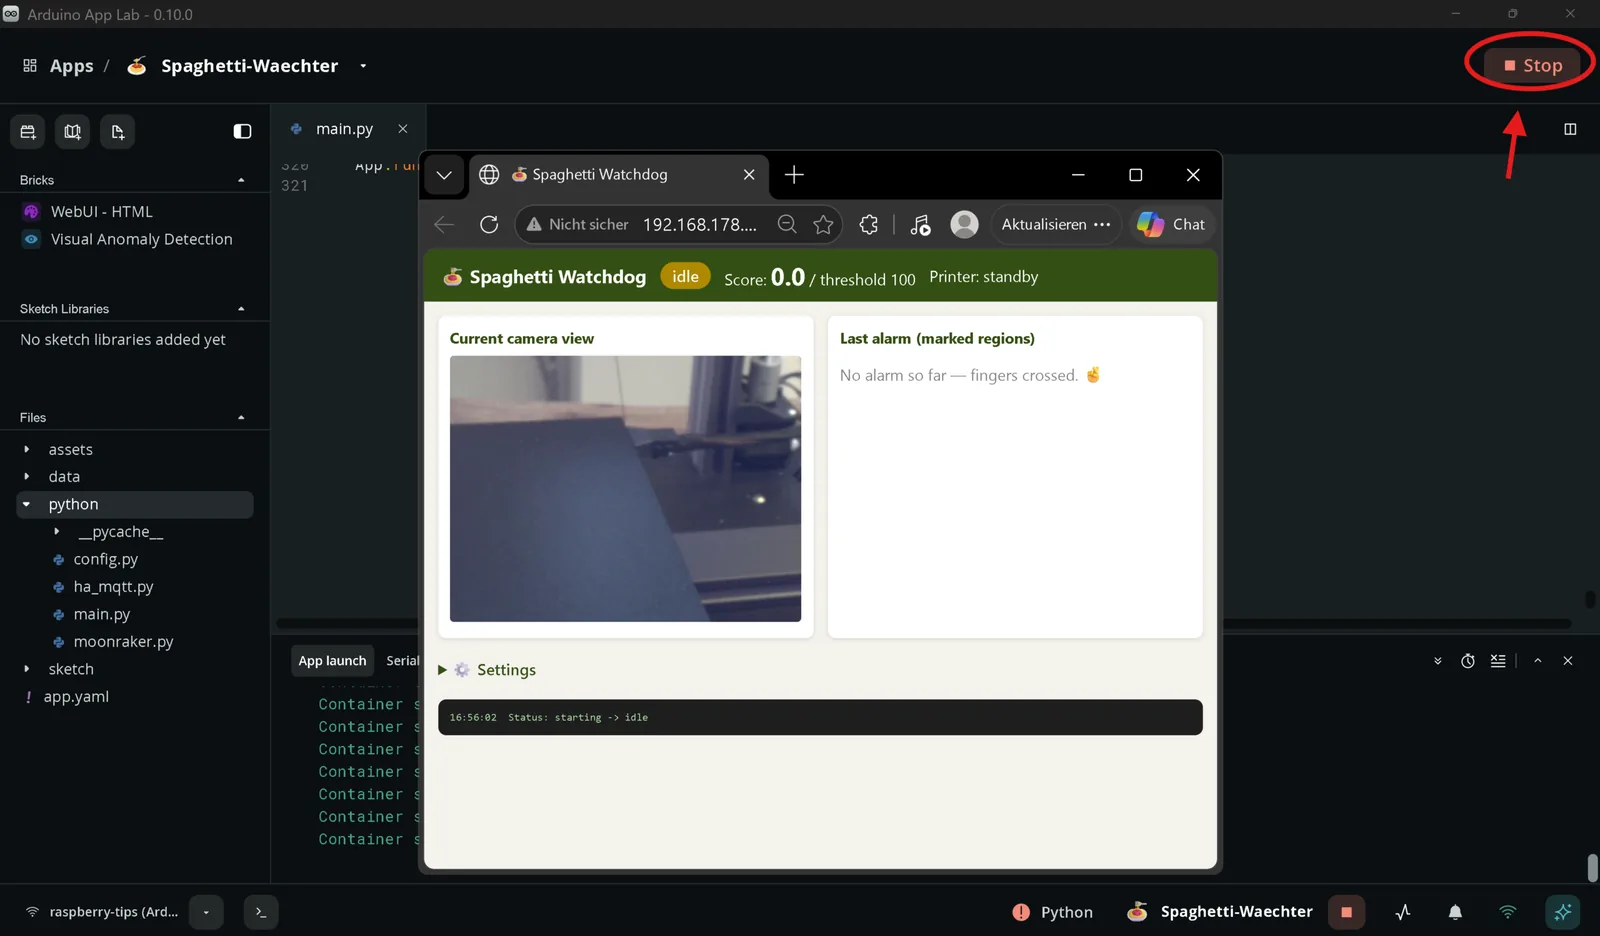Collapse the Sketch Libraries section
The image size is (1600, 936).
[x=241, y=309]
